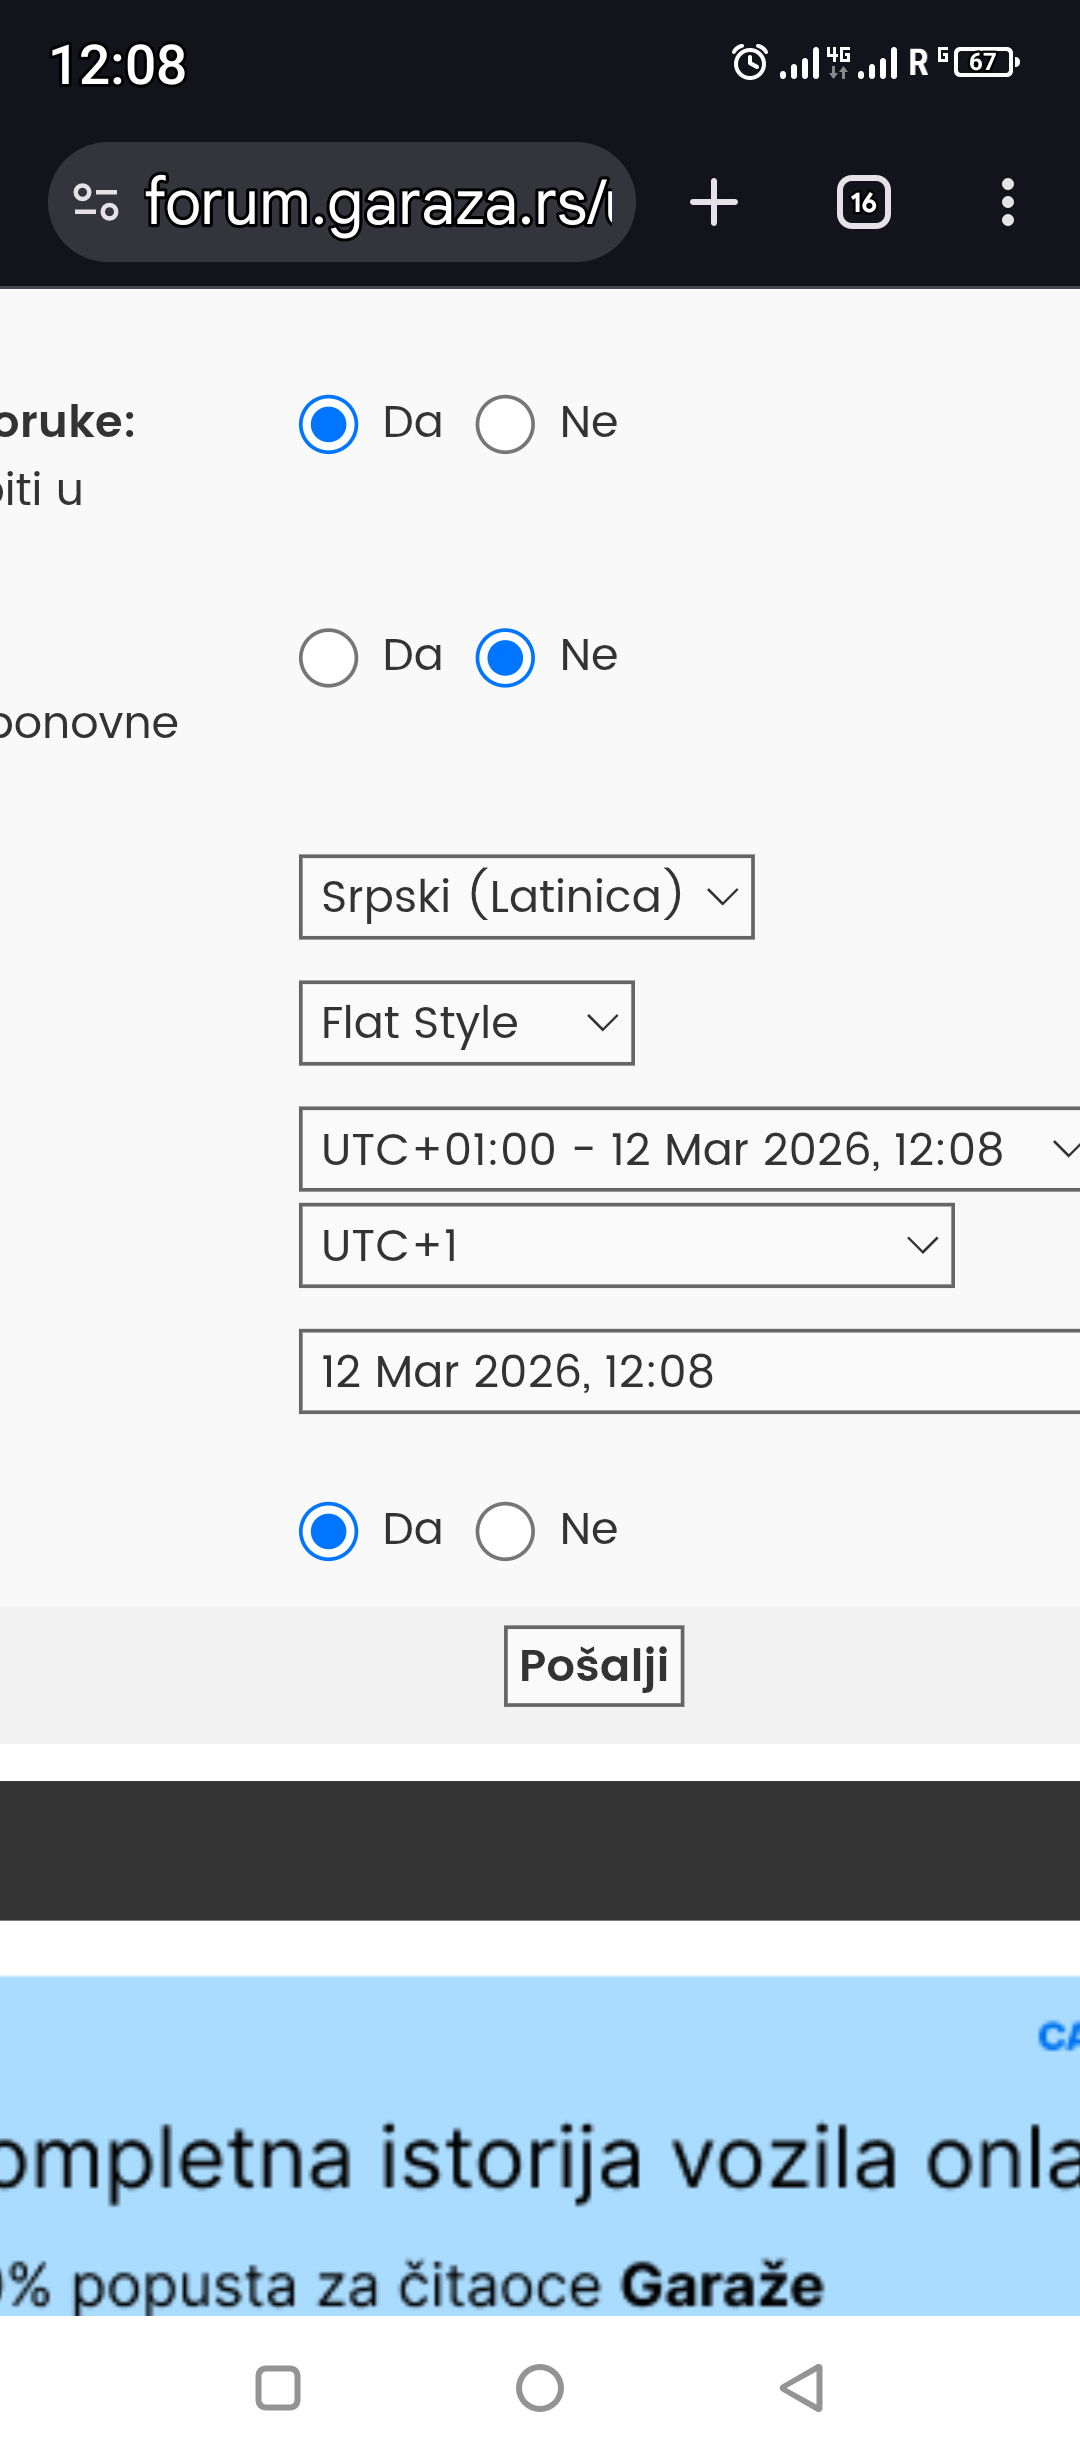Select 'Da' in the second radio group
This screenshot has height=2460, width=1080.
click(329, 658)
